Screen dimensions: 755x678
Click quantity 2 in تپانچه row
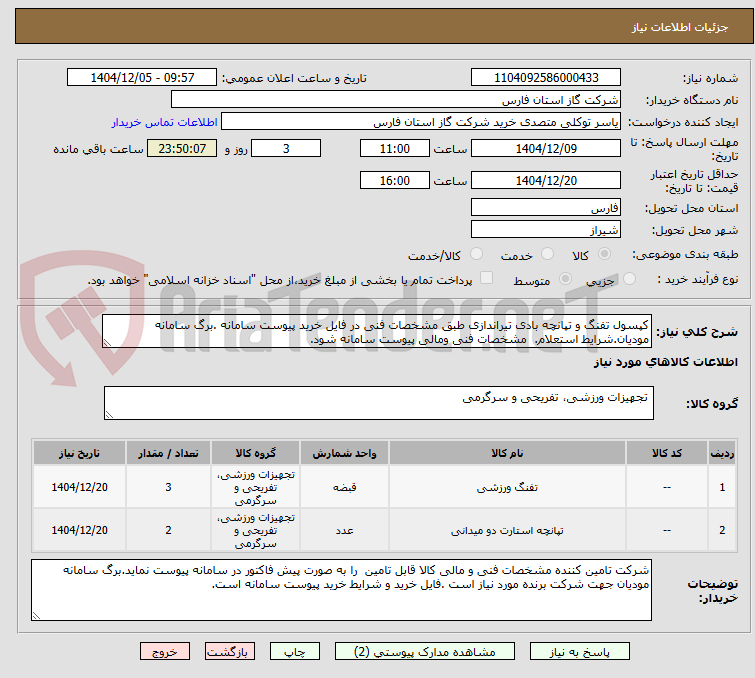pos(168,530)
